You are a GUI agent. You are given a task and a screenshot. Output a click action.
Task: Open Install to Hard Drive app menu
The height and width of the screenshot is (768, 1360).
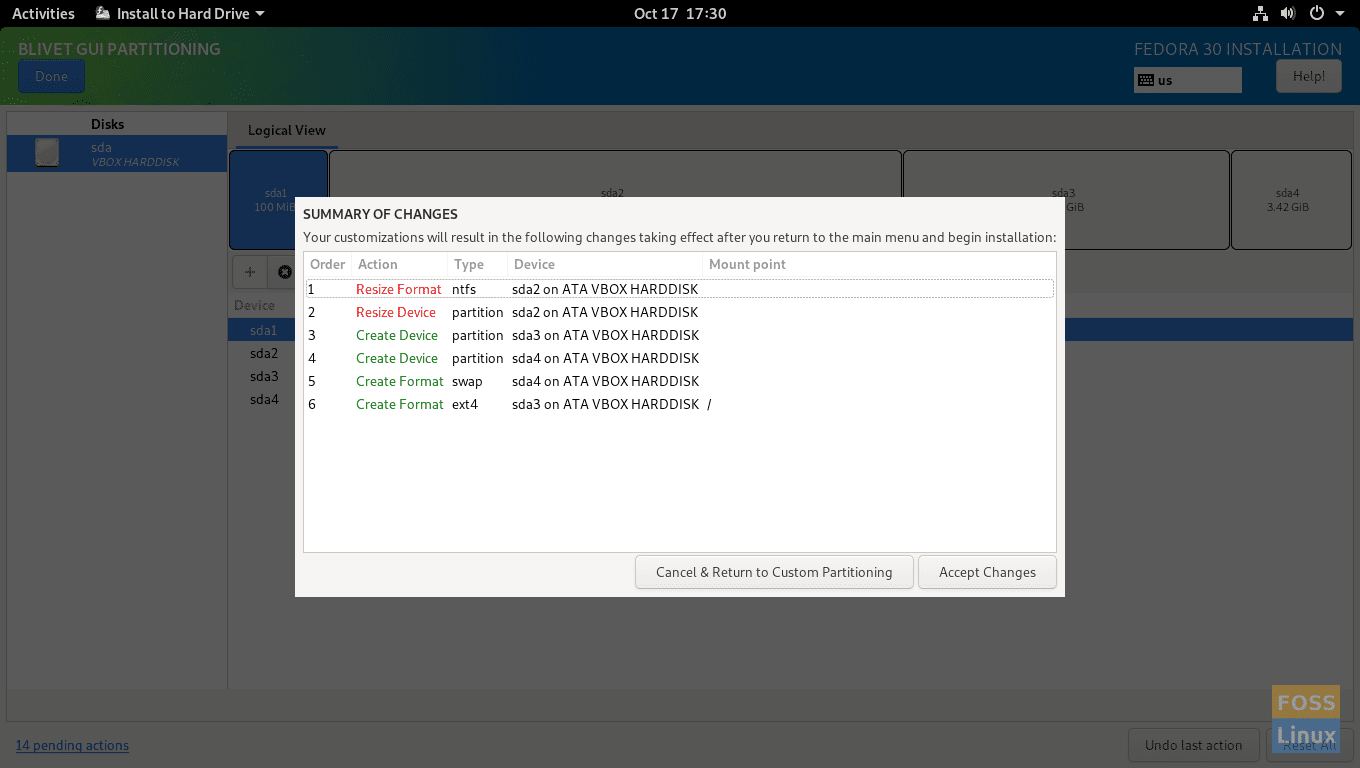coord(180,14)
